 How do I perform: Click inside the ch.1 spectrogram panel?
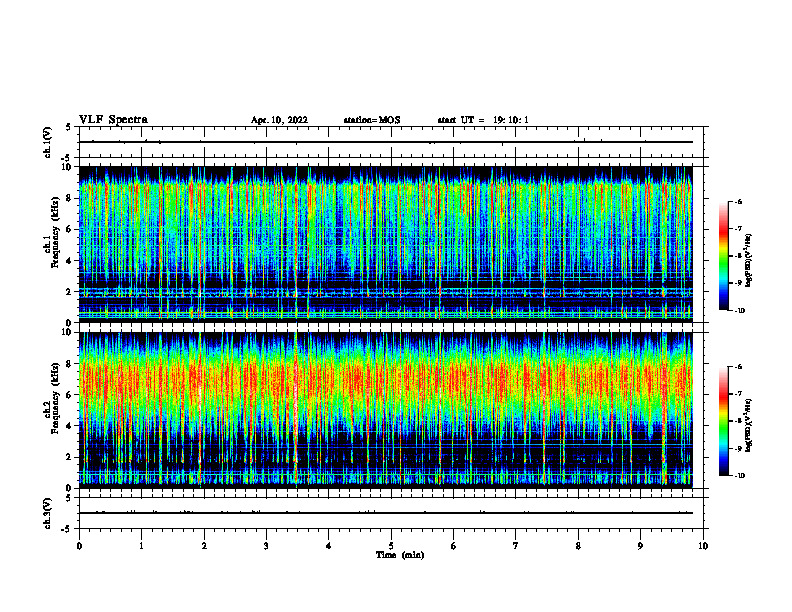click(x=386, y=244)
